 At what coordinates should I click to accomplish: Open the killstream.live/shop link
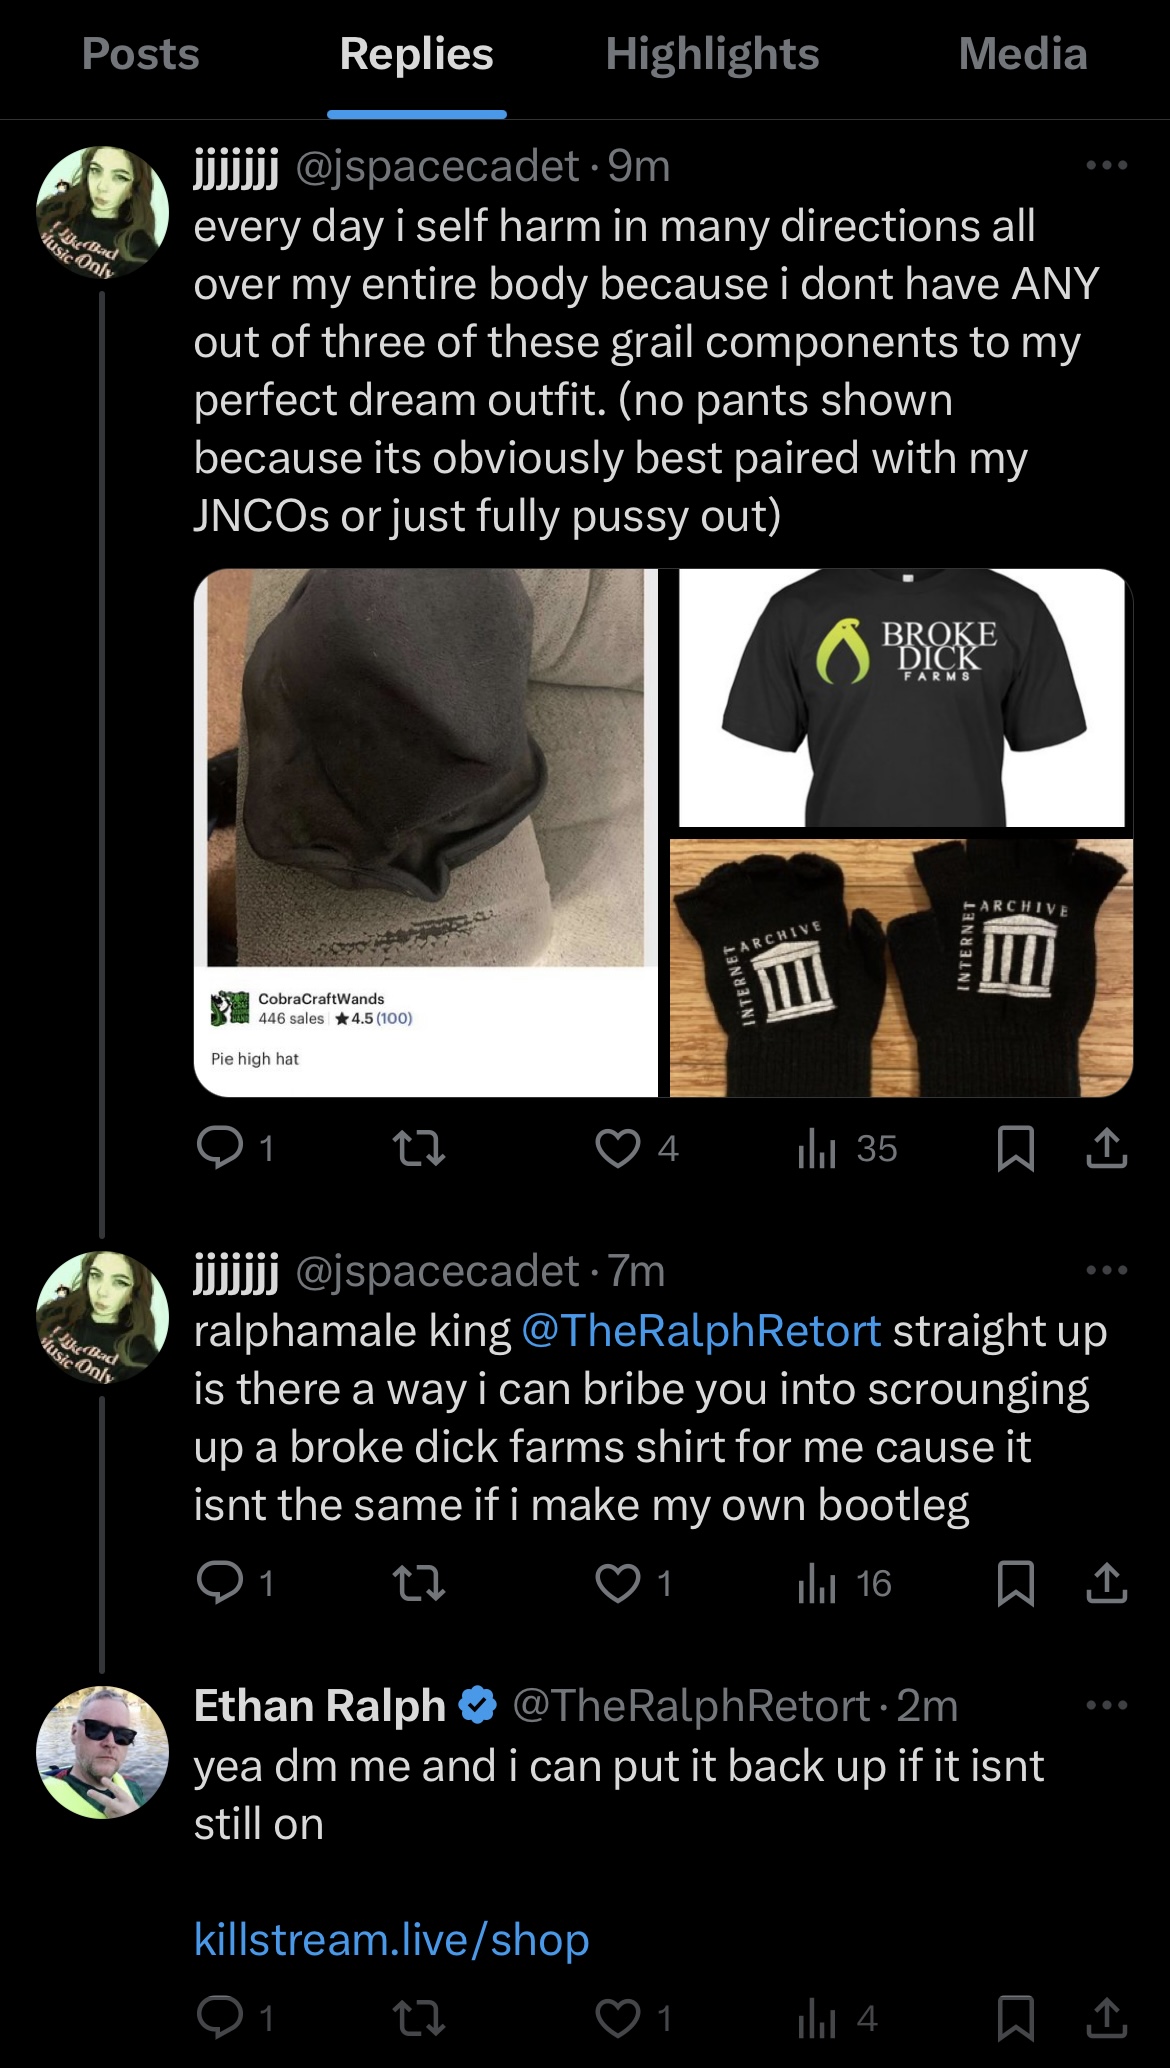(x=392, y=1939)
